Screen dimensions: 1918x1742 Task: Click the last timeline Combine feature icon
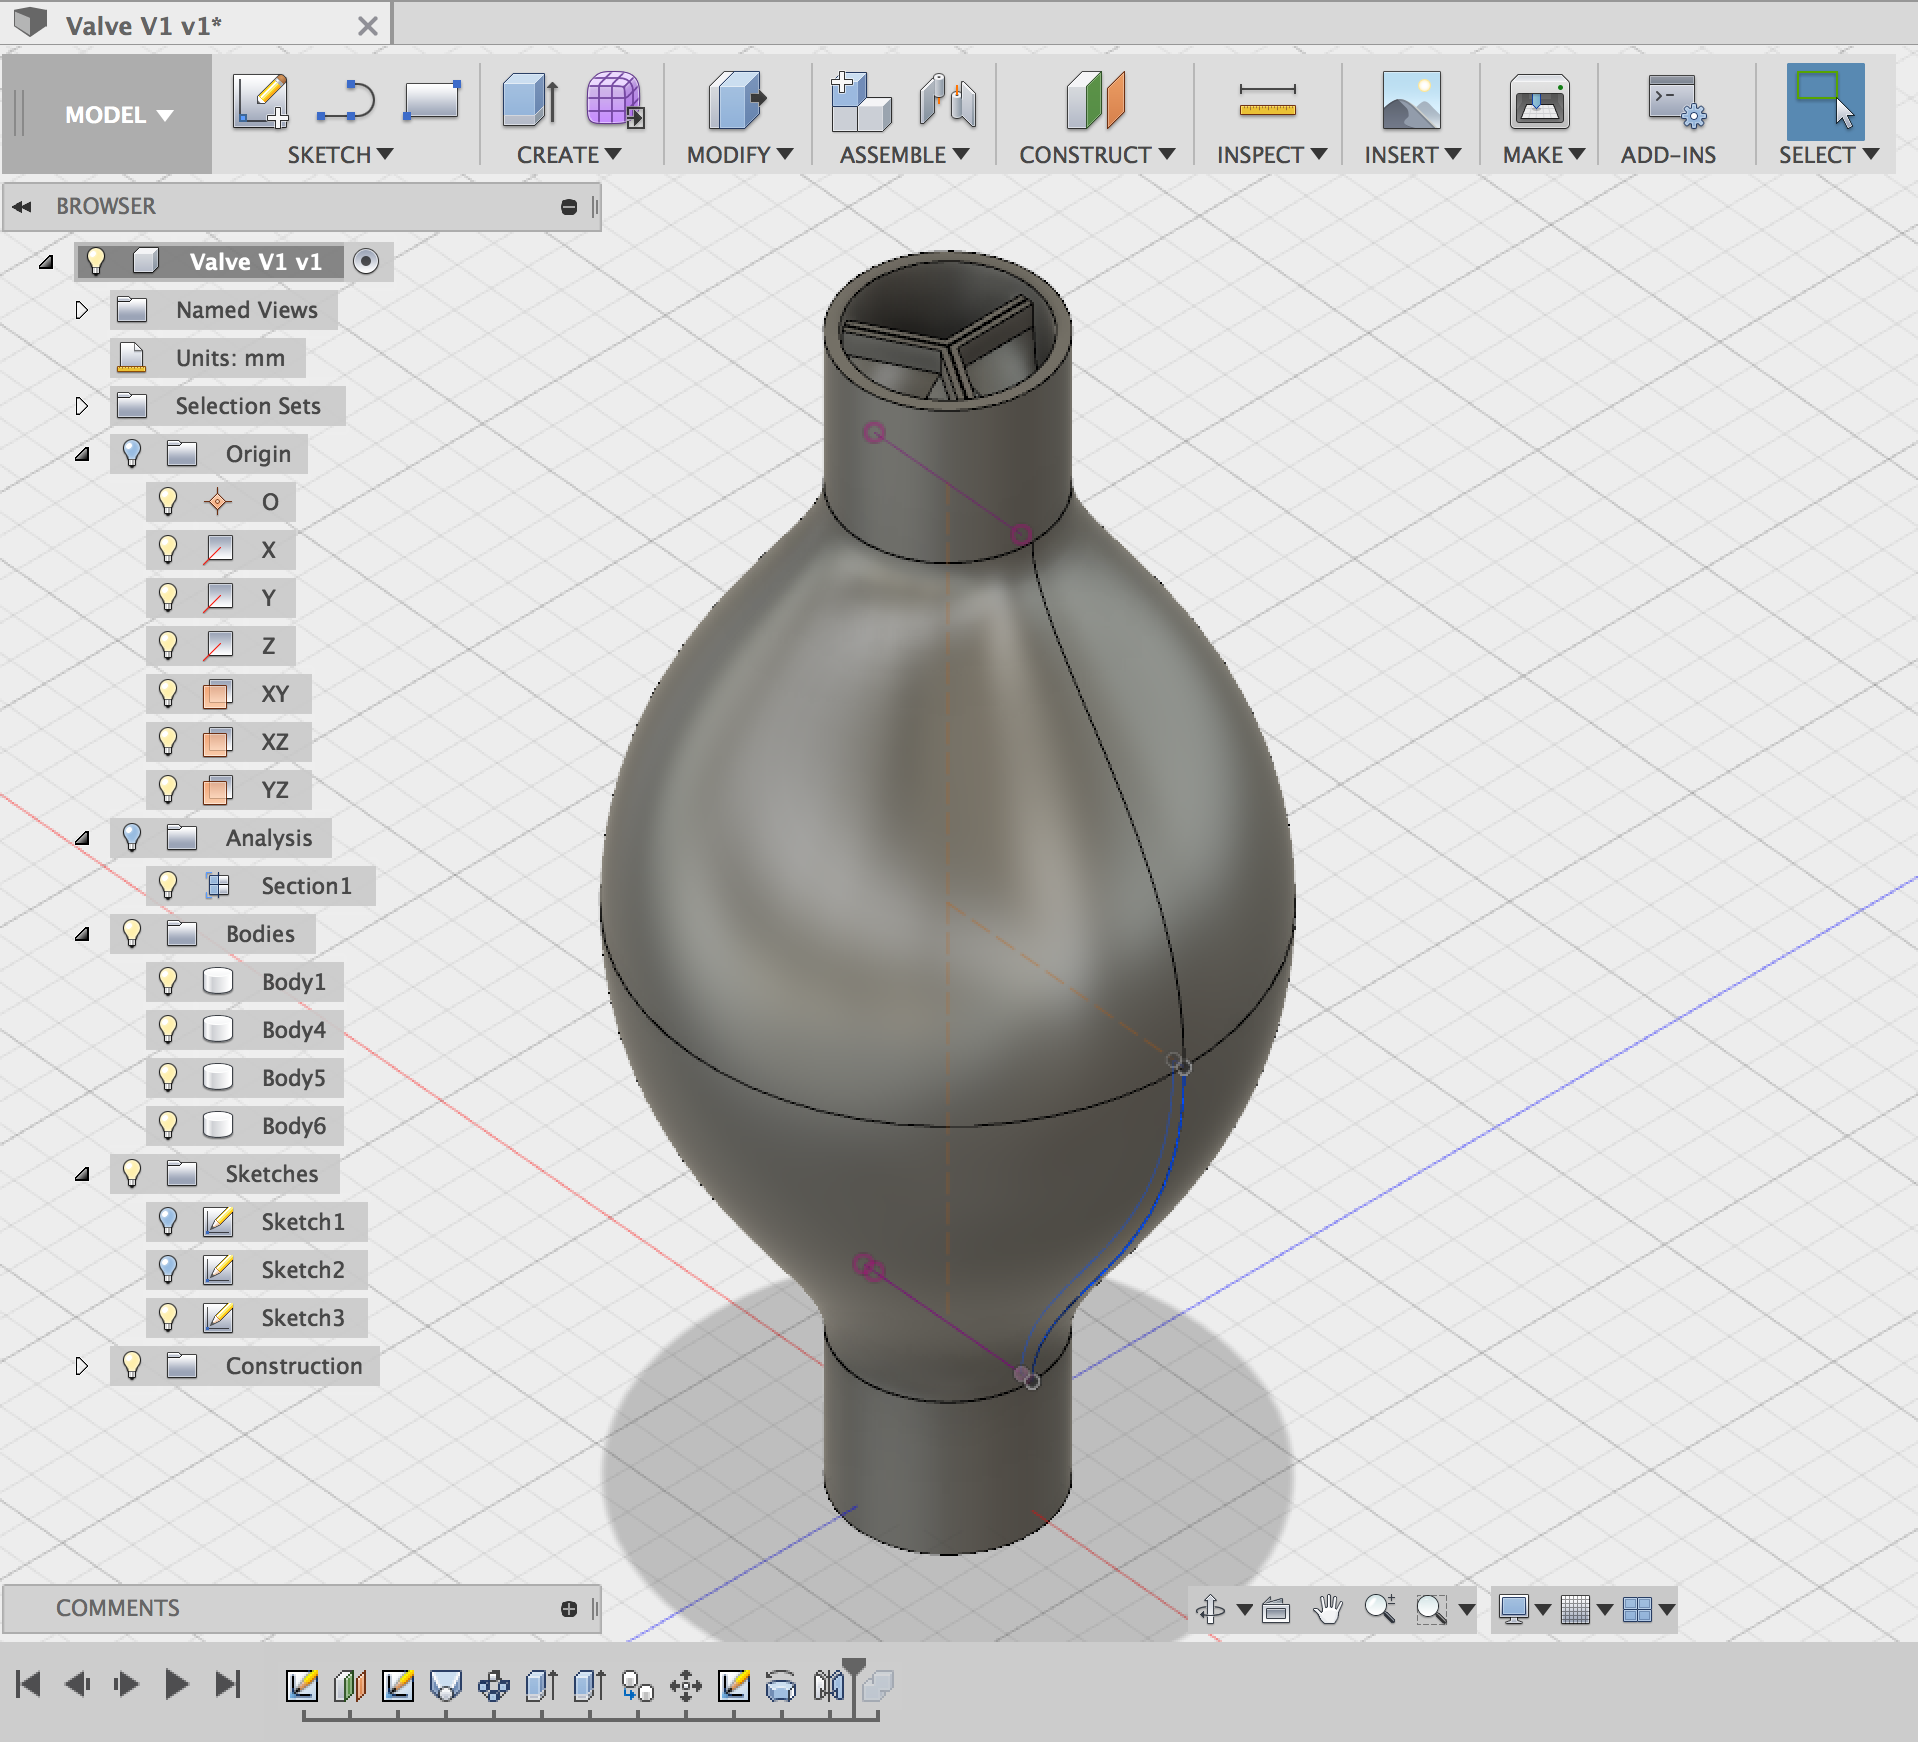click(877, 1686)
